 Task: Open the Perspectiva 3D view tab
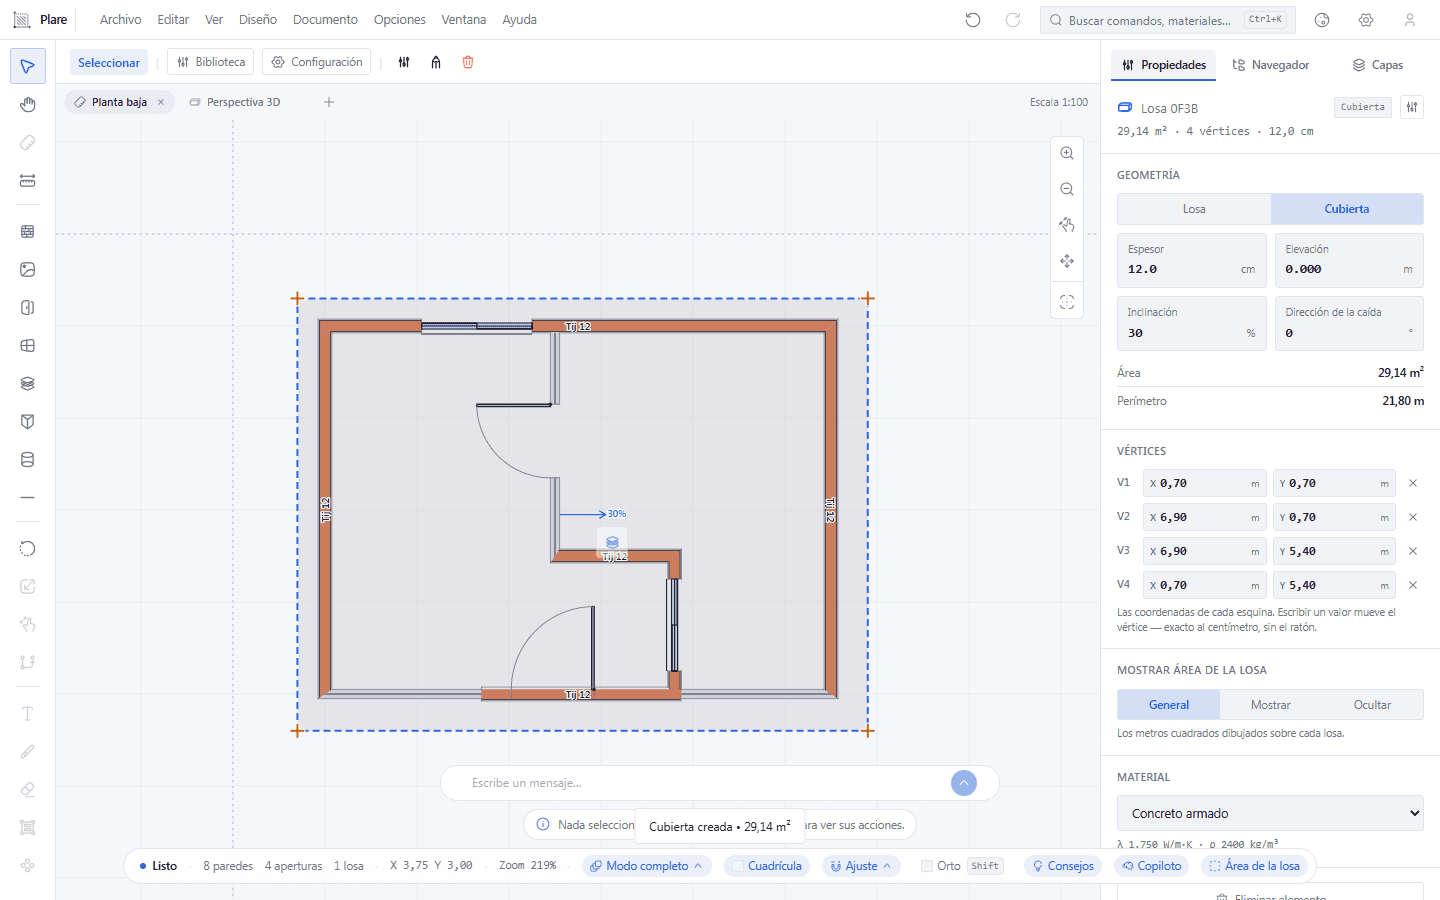[x=235, y=102]
